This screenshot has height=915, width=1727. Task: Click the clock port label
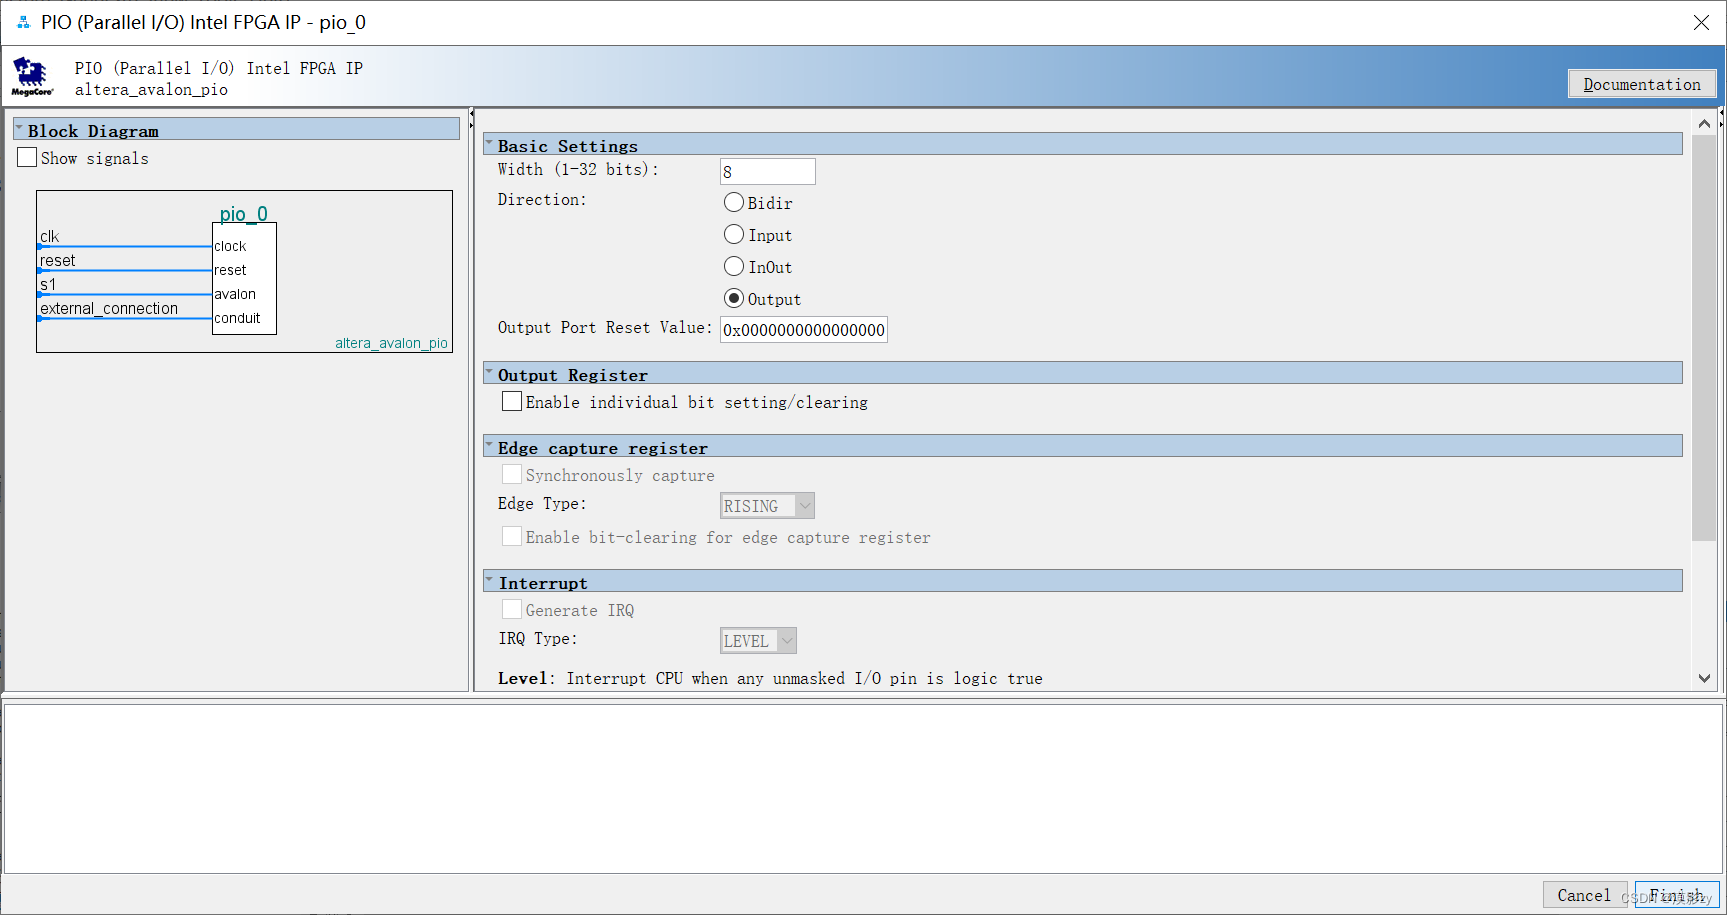click(230, 246)
